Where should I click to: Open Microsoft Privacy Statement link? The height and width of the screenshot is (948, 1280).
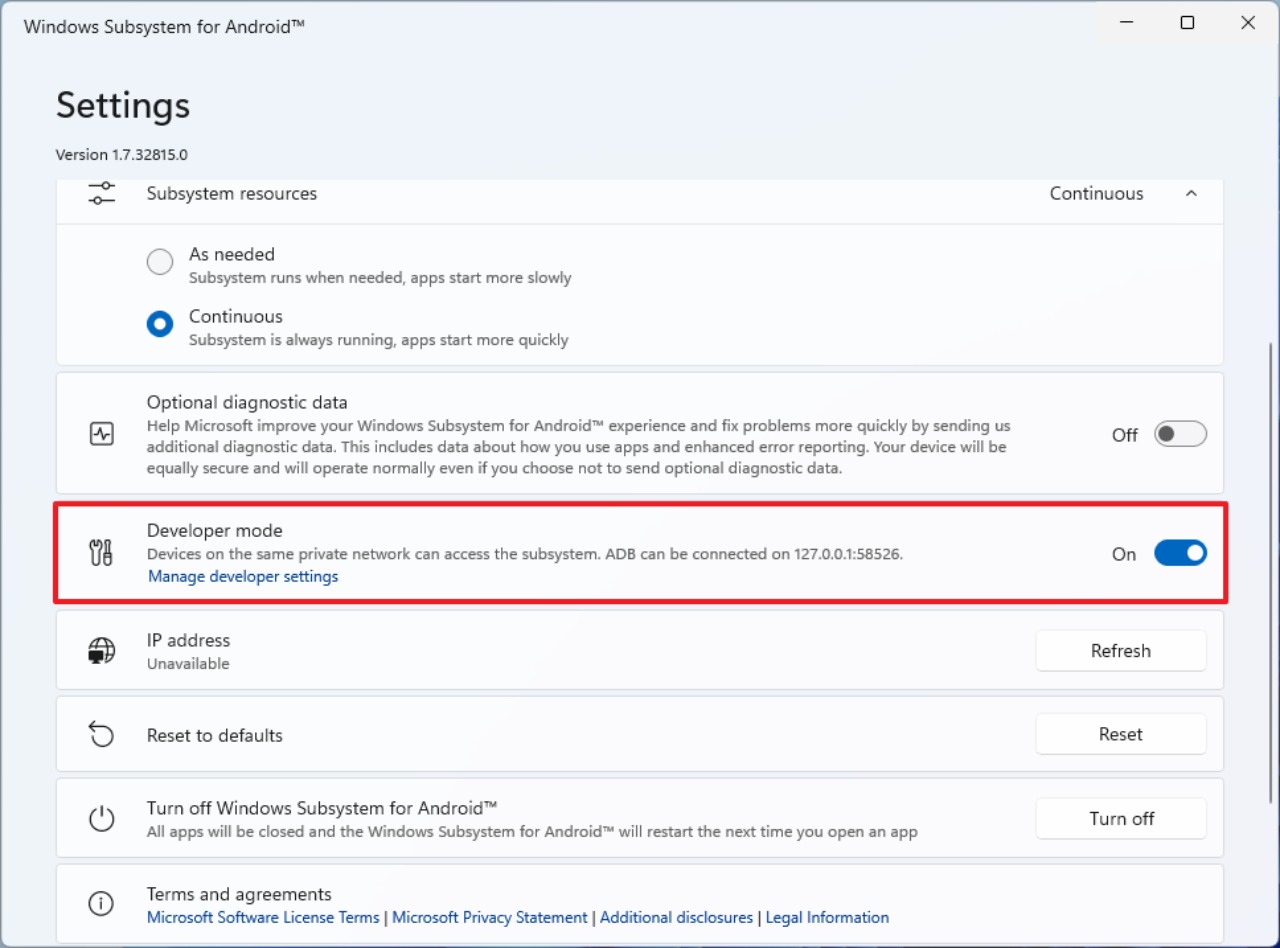pos(490,918)
